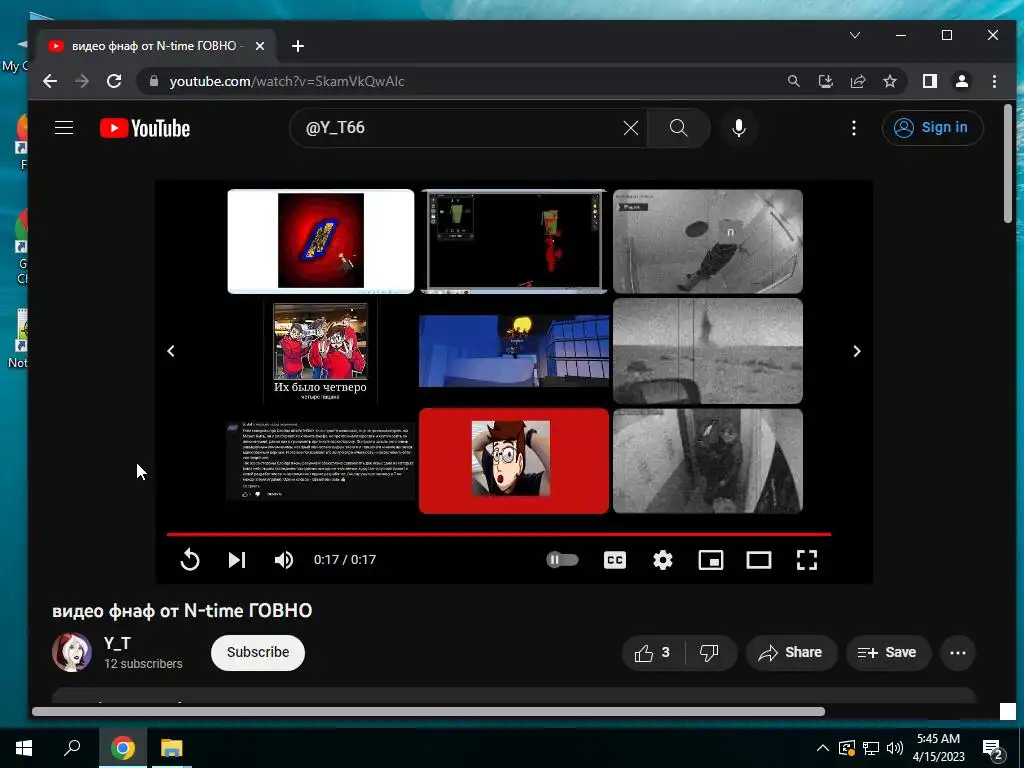Open the player settings gear
Viewport: 1024px width, 768px height.
pos(663,560)
